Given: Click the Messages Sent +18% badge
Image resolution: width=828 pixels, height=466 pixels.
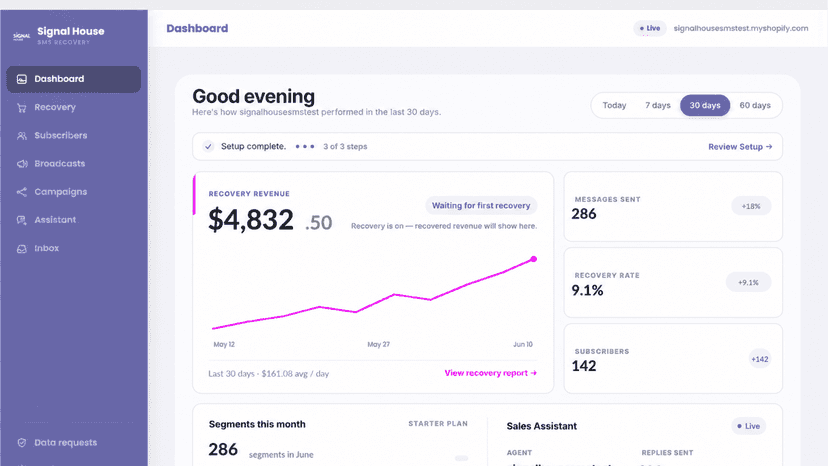Looking at the screenshot, I should coord(751,206).
